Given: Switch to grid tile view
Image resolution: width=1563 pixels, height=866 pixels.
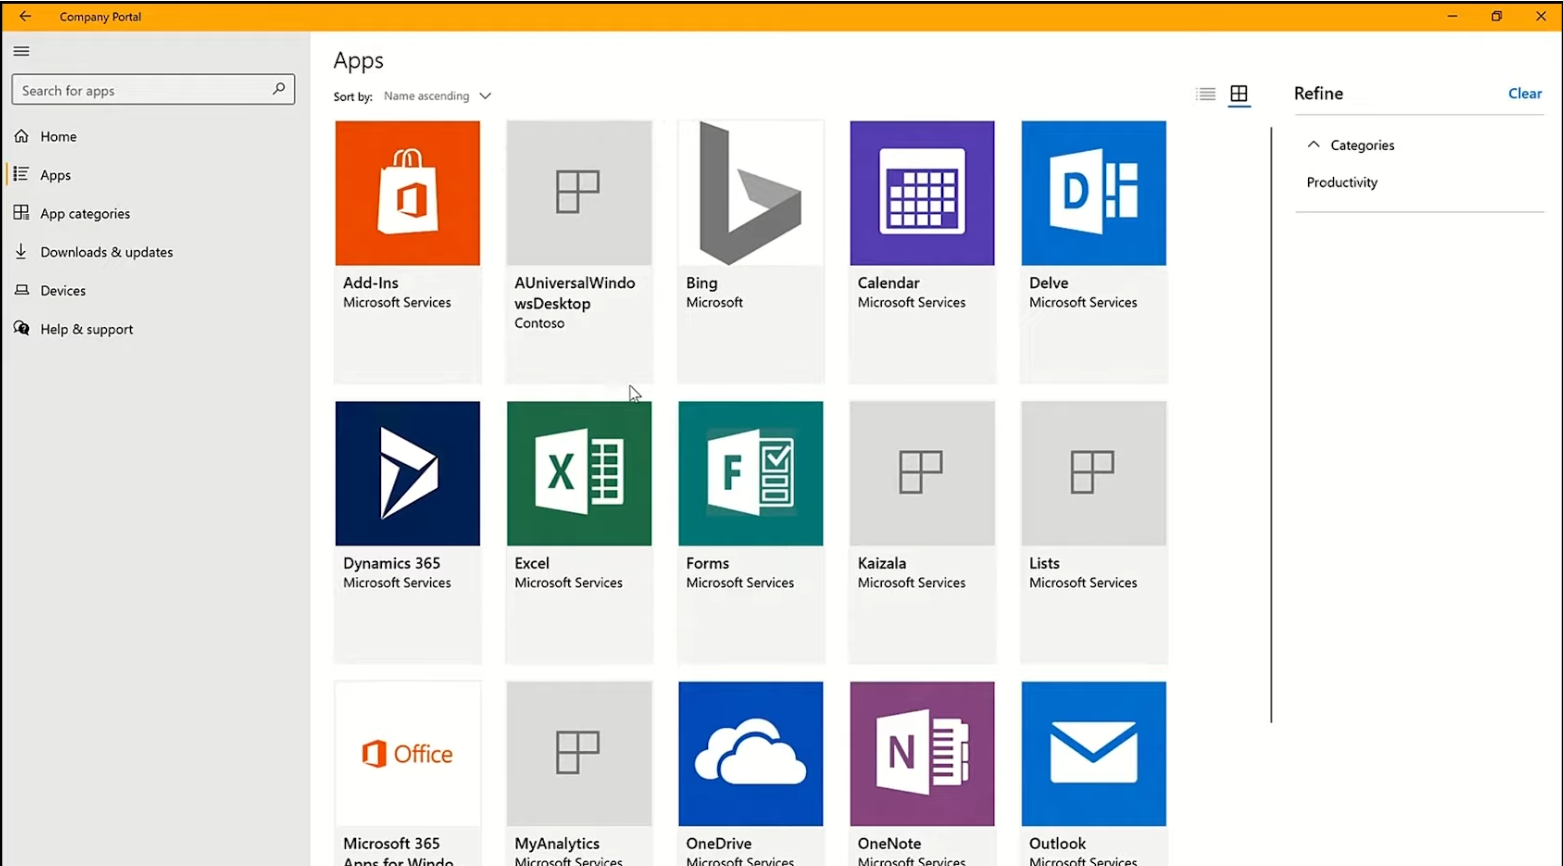Looking at the screenshot, I should [x=1239, y=94].
